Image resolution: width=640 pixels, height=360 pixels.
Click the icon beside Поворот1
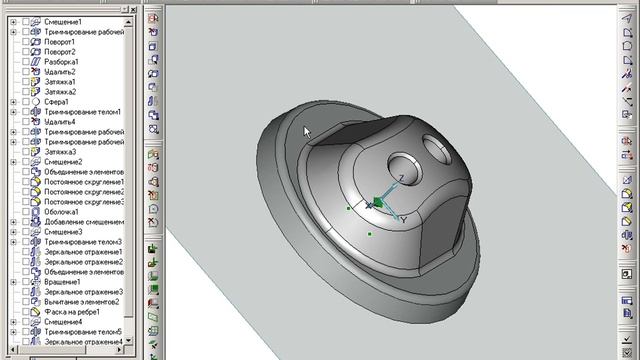pos(36,42)
